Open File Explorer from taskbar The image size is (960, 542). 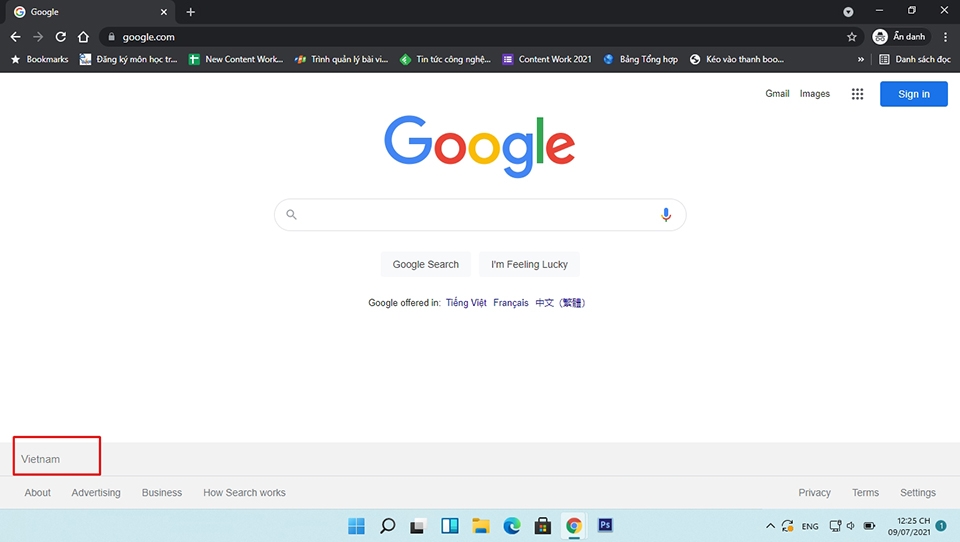tap(481, 525)
